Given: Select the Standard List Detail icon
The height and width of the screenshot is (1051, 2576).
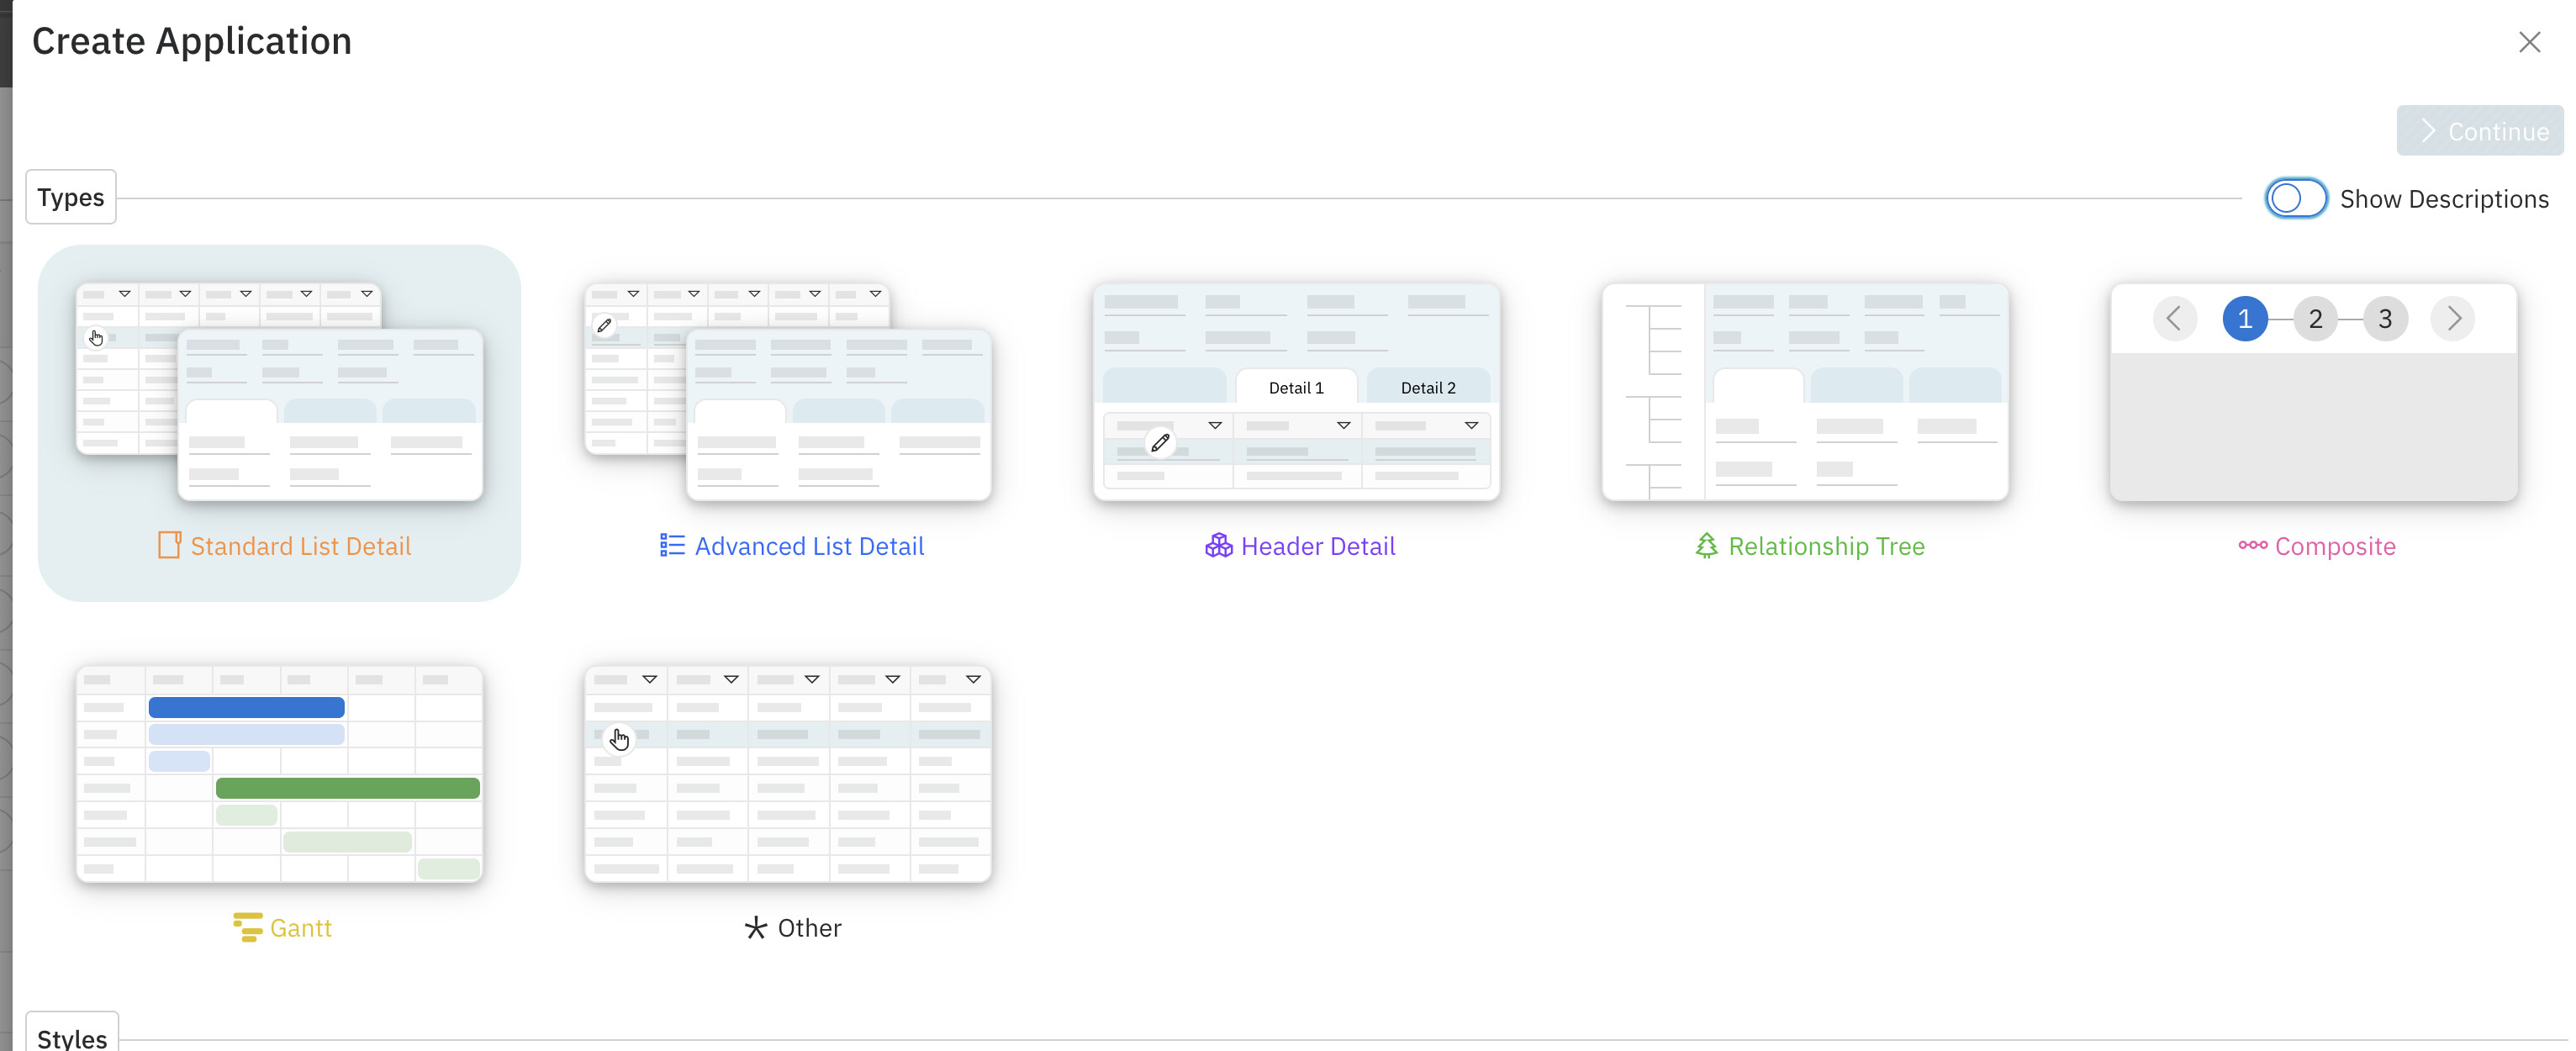Looking at the screenshot, I should [x=169, y=545].
